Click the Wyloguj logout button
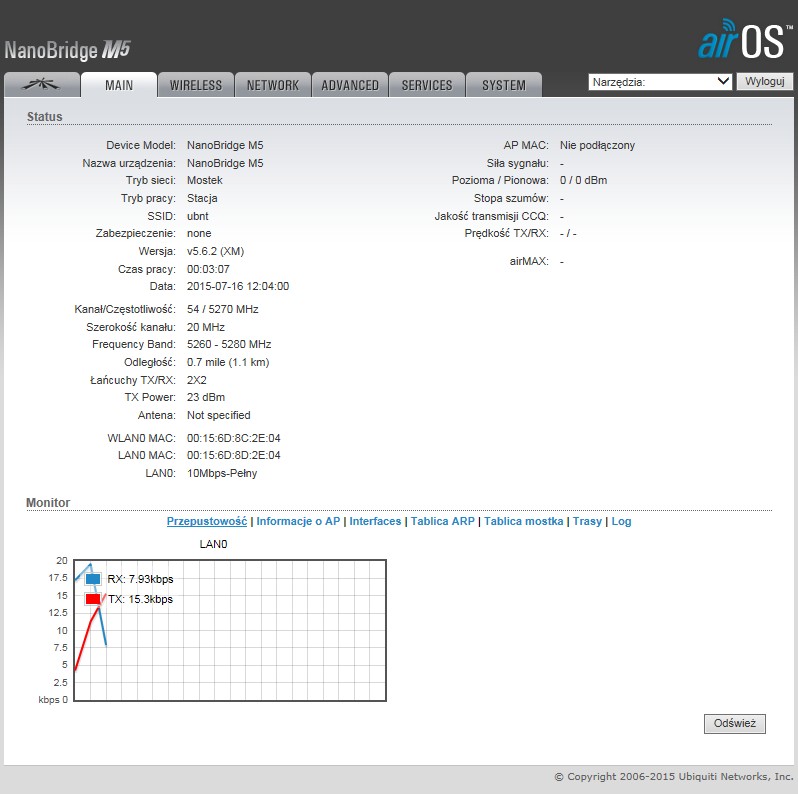 coord(764,81)
